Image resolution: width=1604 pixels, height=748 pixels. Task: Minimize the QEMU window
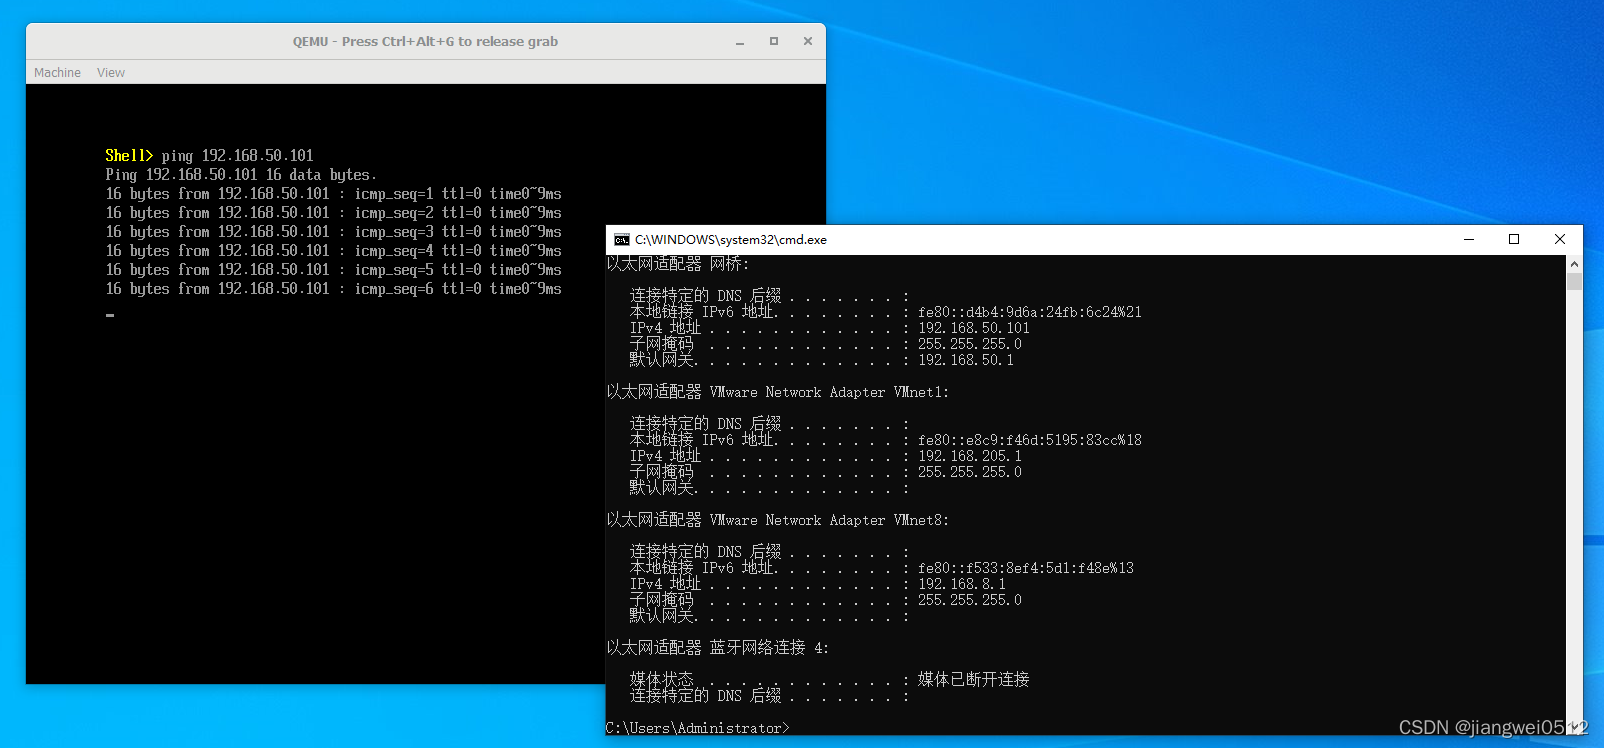(740, 42)
